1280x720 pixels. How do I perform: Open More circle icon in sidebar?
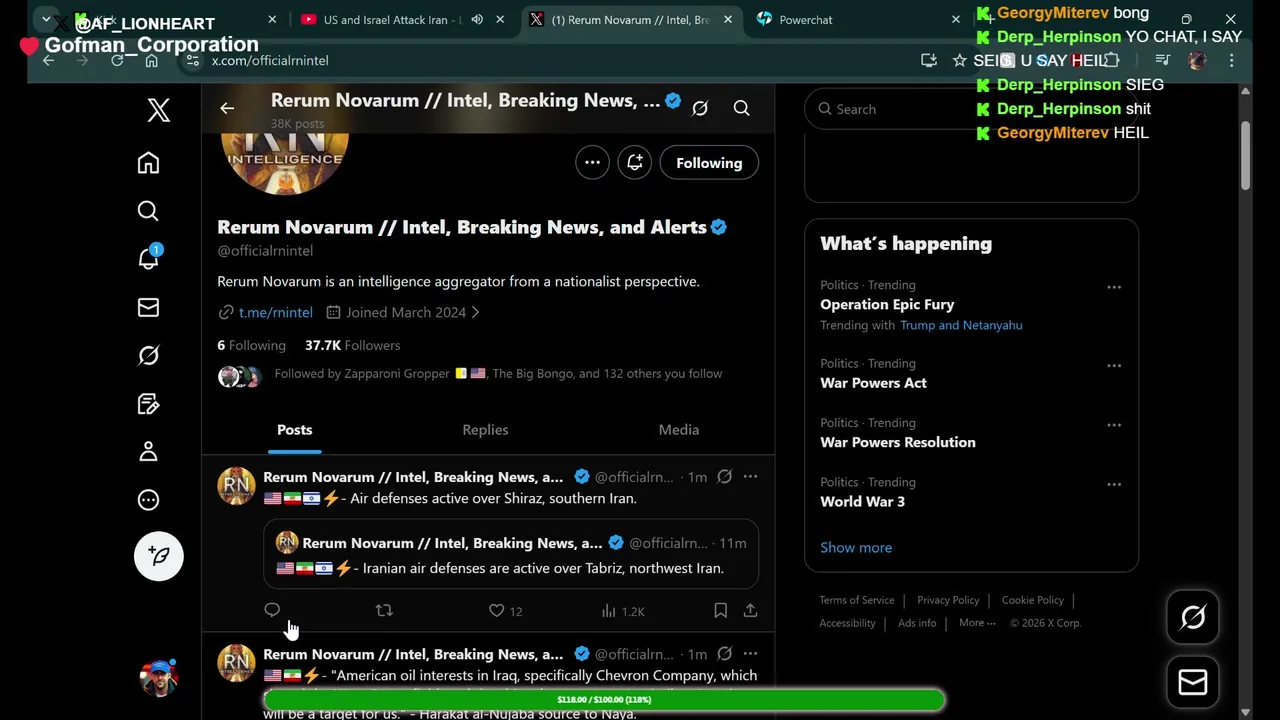(x=148, y=500)
